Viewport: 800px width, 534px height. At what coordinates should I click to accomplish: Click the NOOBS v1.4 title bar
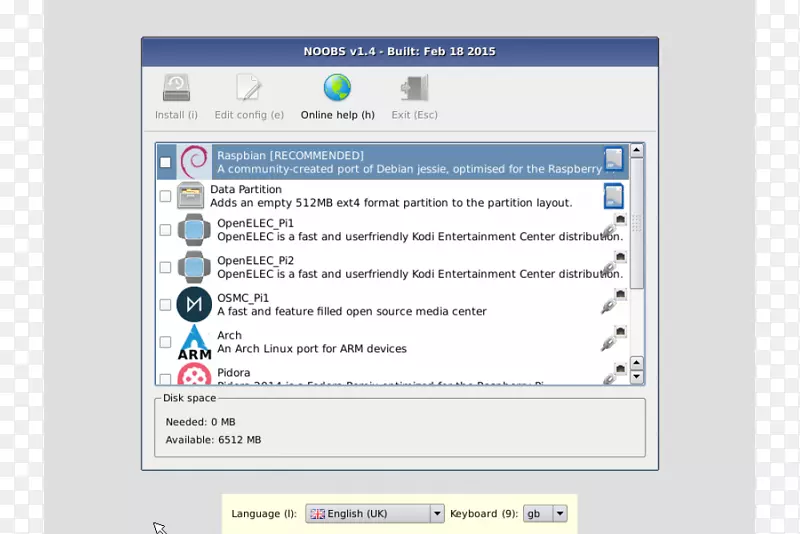(399, 52)
